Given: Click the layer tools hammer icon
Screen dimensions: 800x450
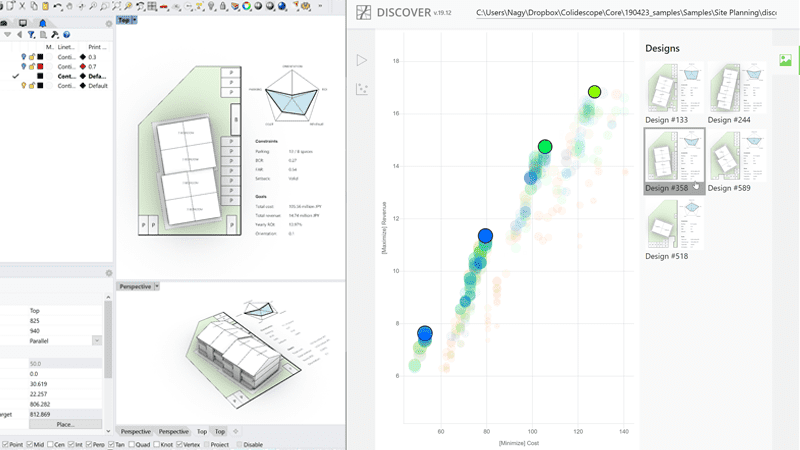Looking at the screenshot, I should [55, 35].
